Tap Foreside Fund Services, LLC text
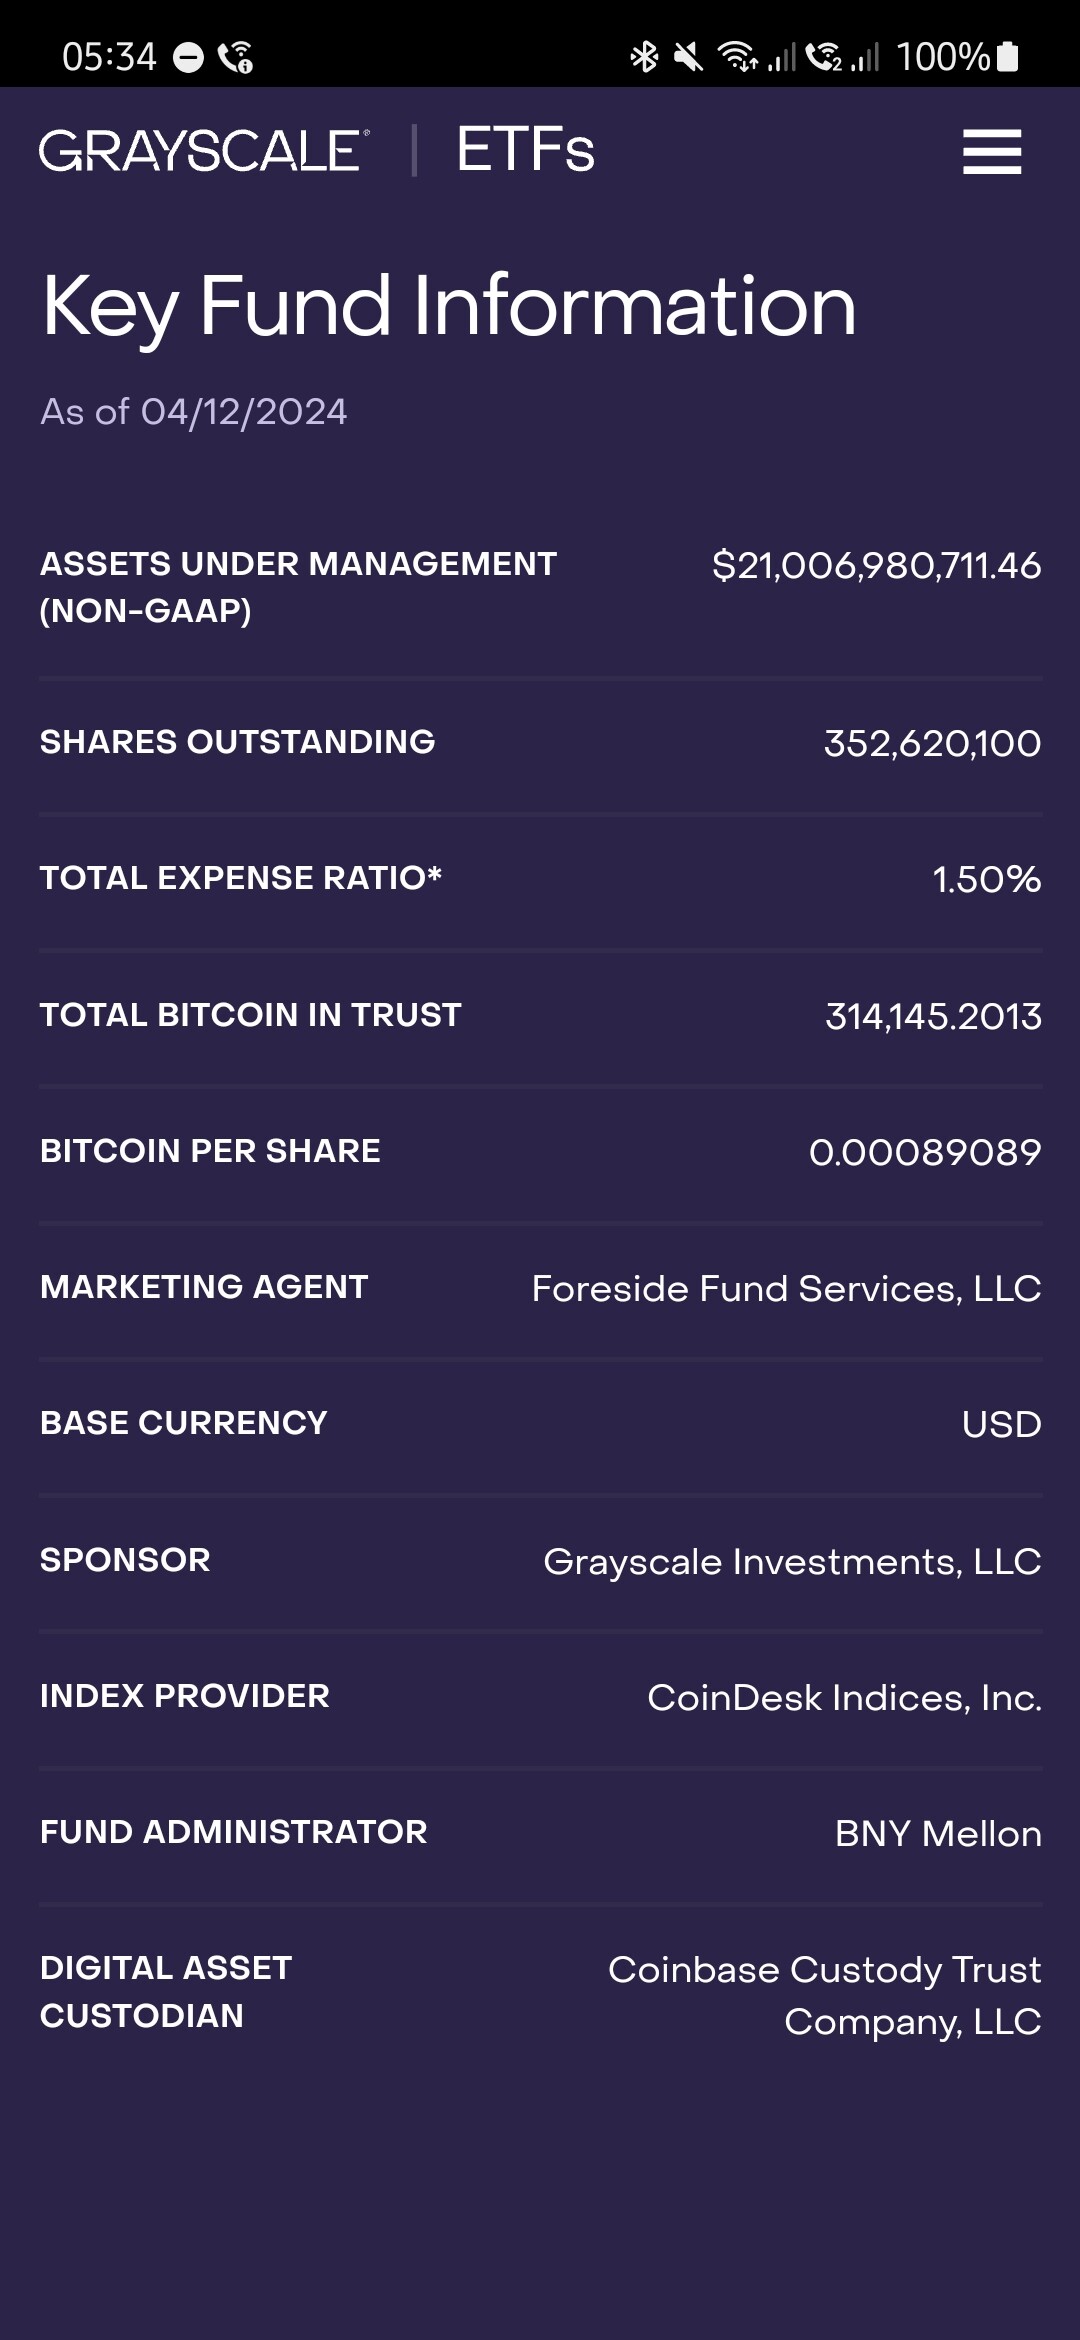This screenshot has width=1080, height=2340. pos(786,1289)
